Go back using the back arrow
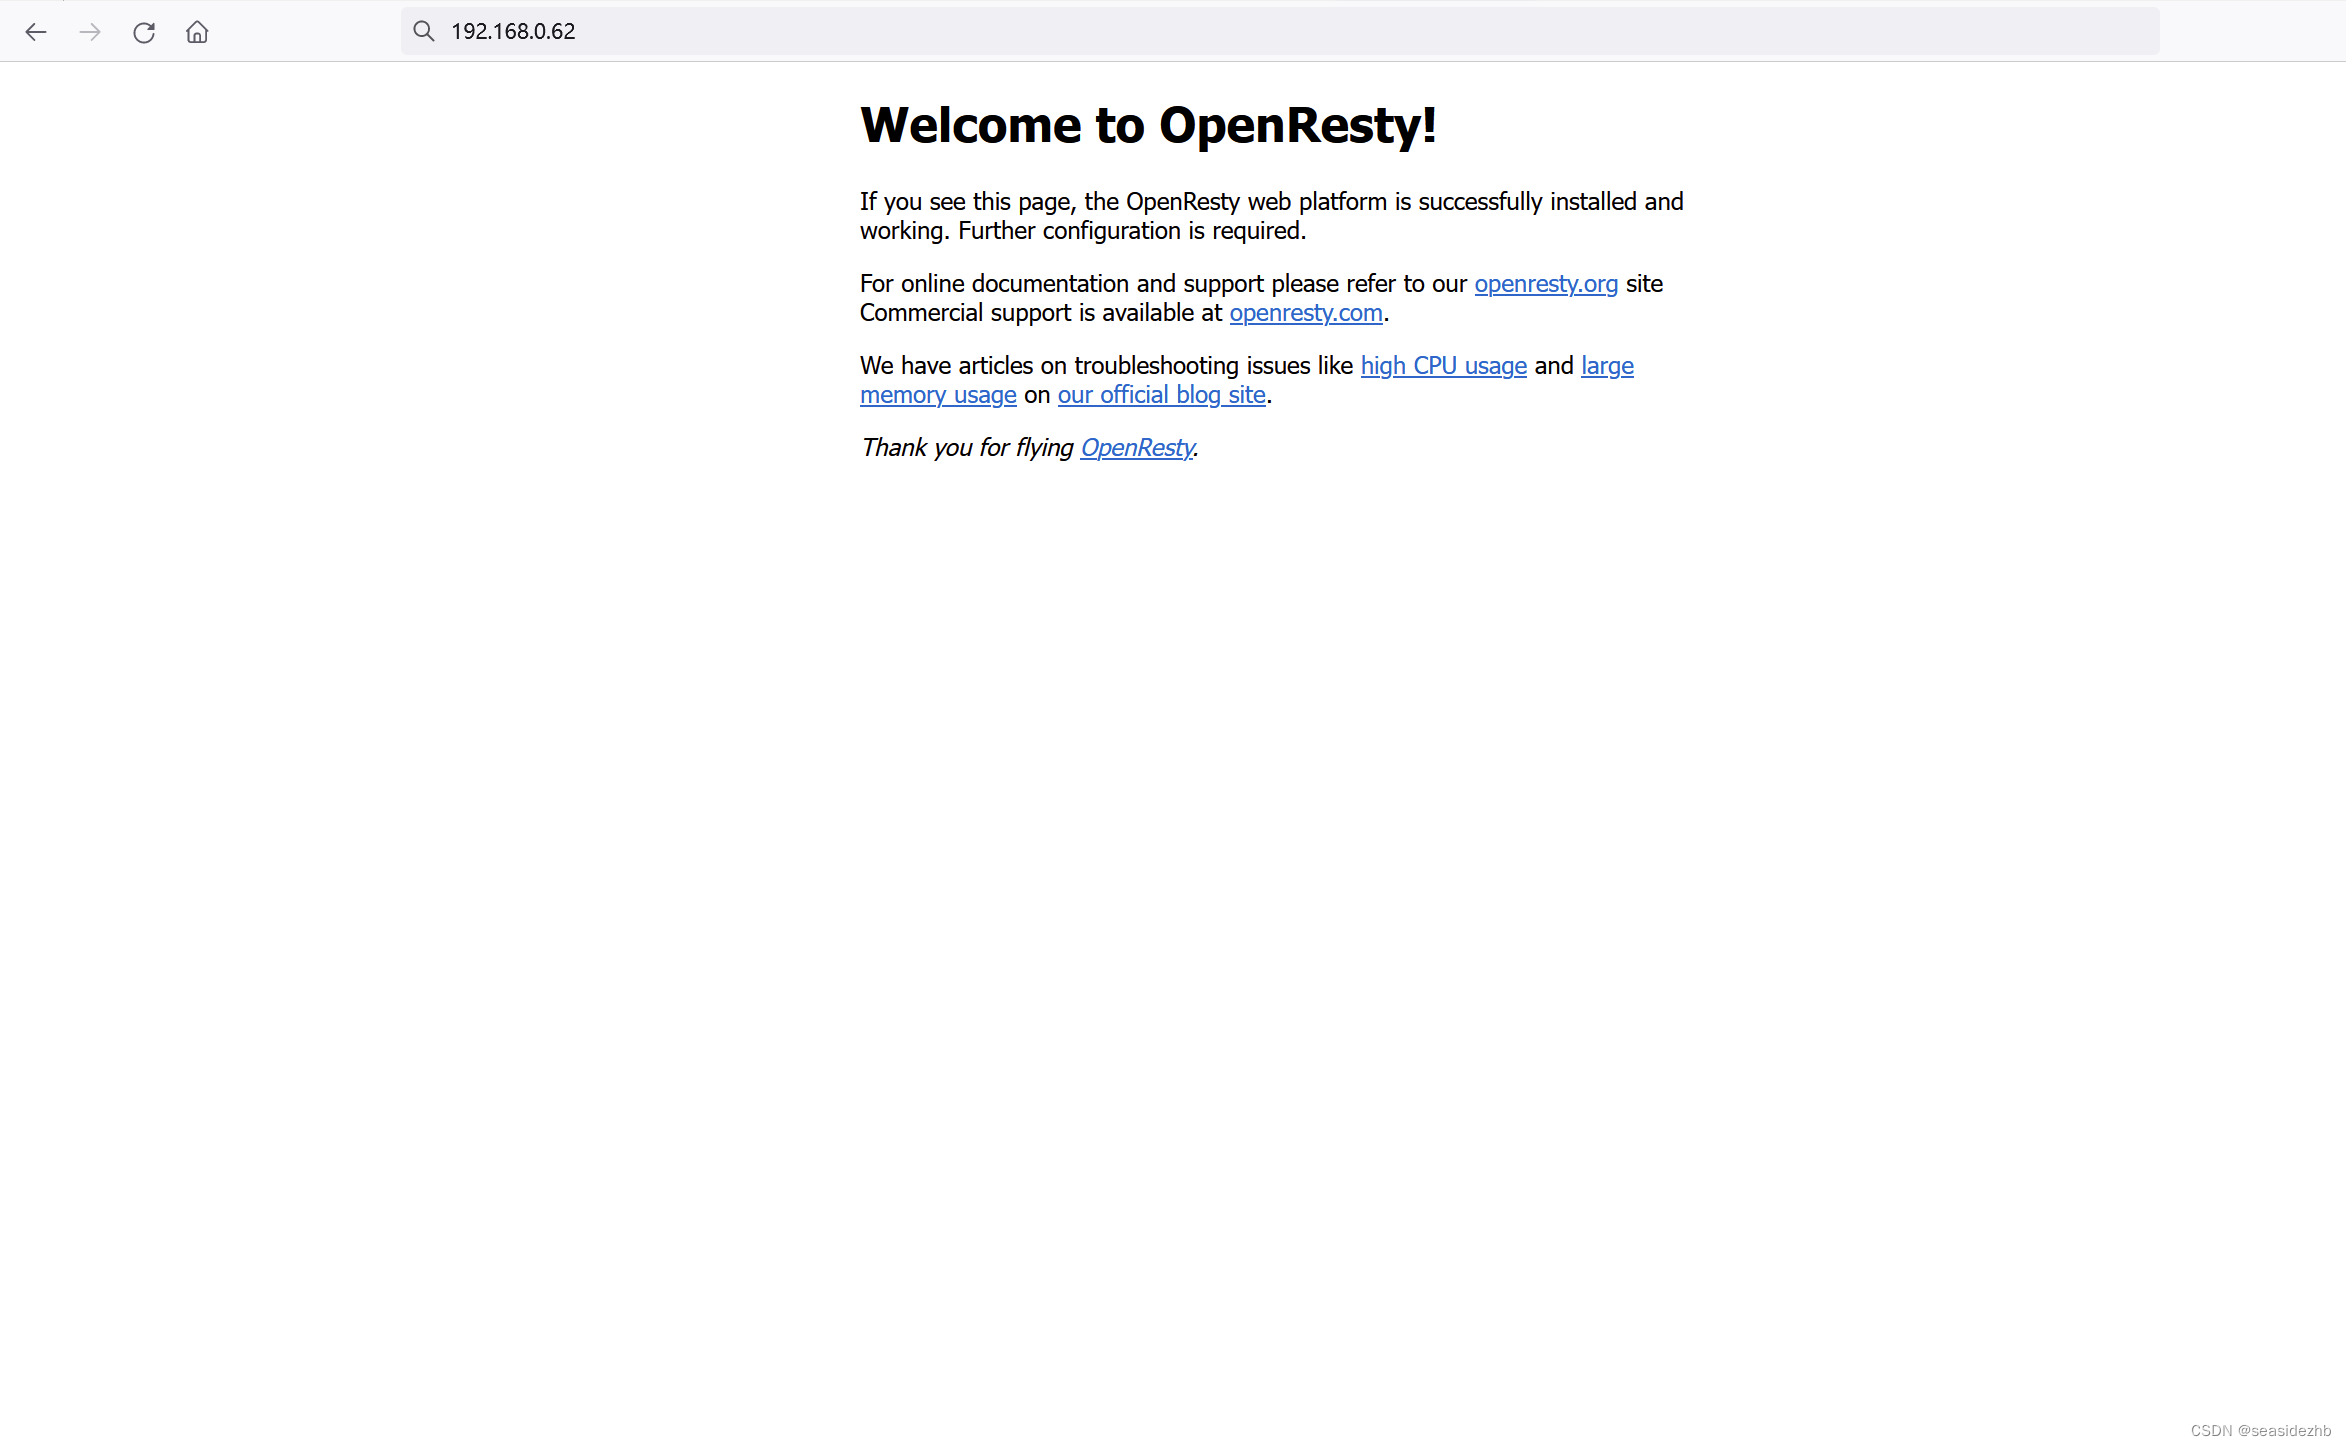Screen dimensions: 2346x1446 pyautogui.click(x=36, y=32)
